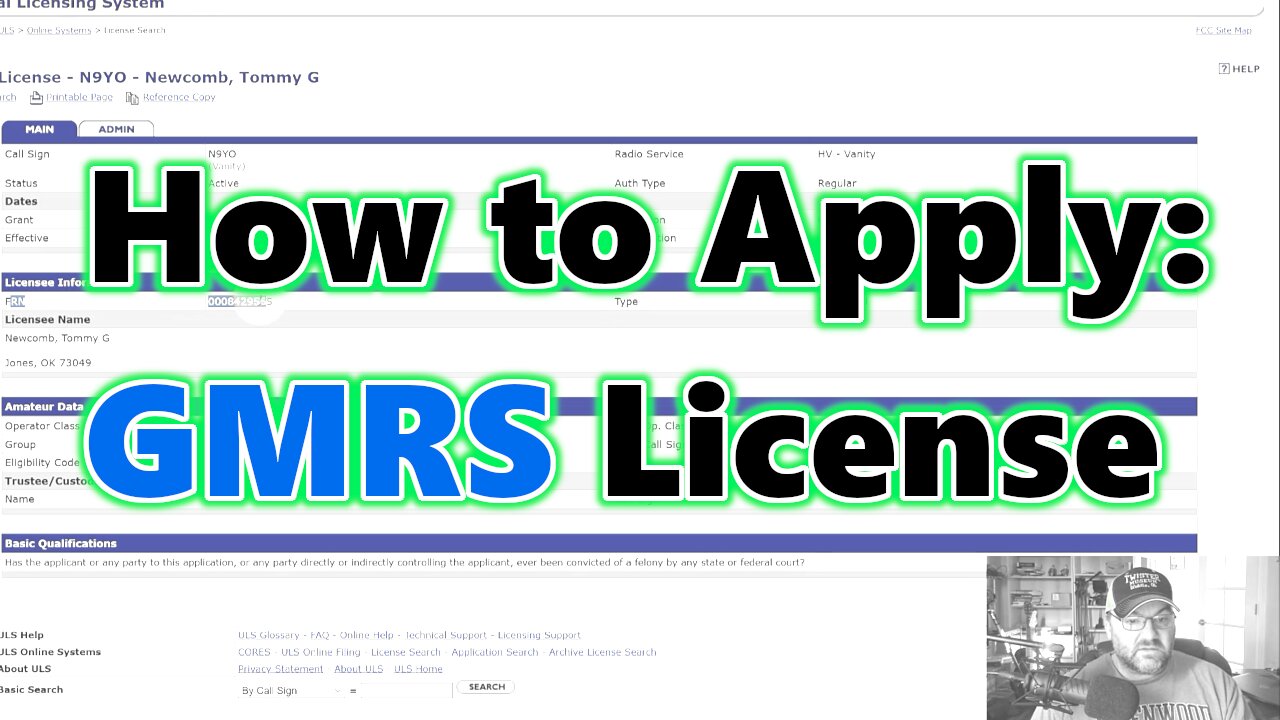
Task: Go to Archive License Search
Action: point(601,652)
